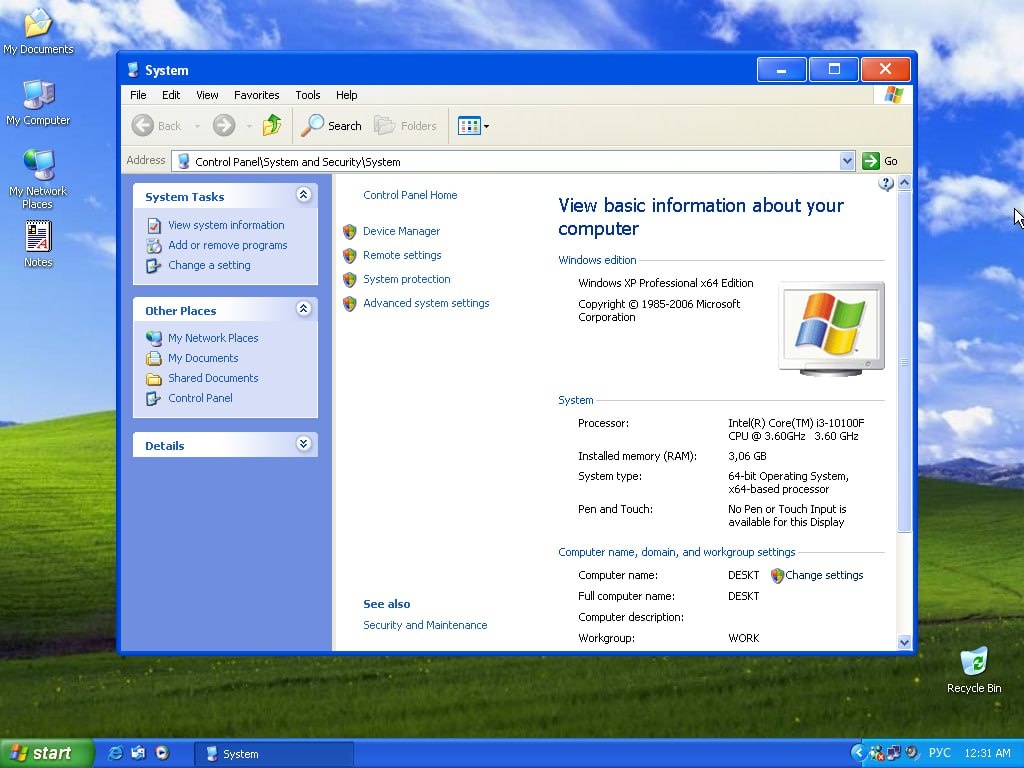The image size is (1024, 768).
Task: Click the scrollbar up arrow
Action: (904, 183)
